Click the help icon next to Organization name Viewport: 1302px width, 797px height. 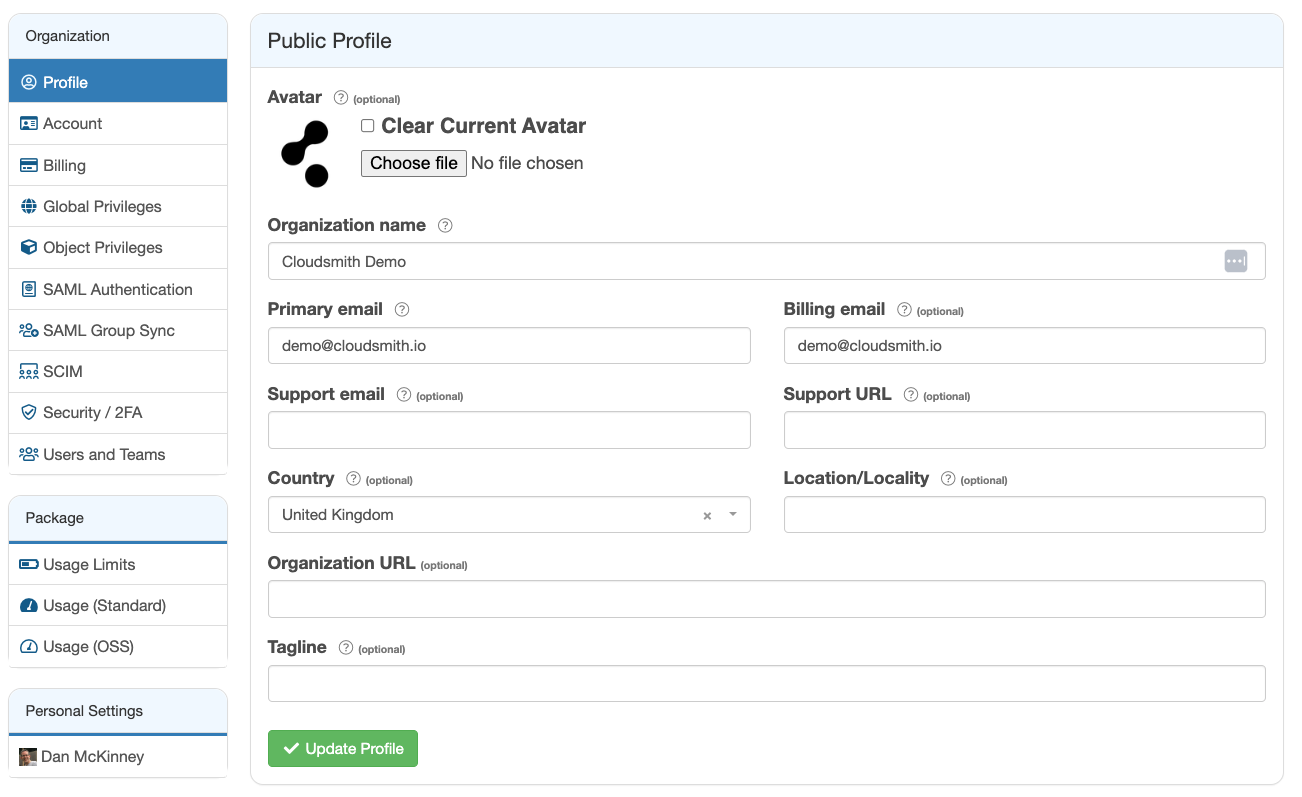(445, 226)
